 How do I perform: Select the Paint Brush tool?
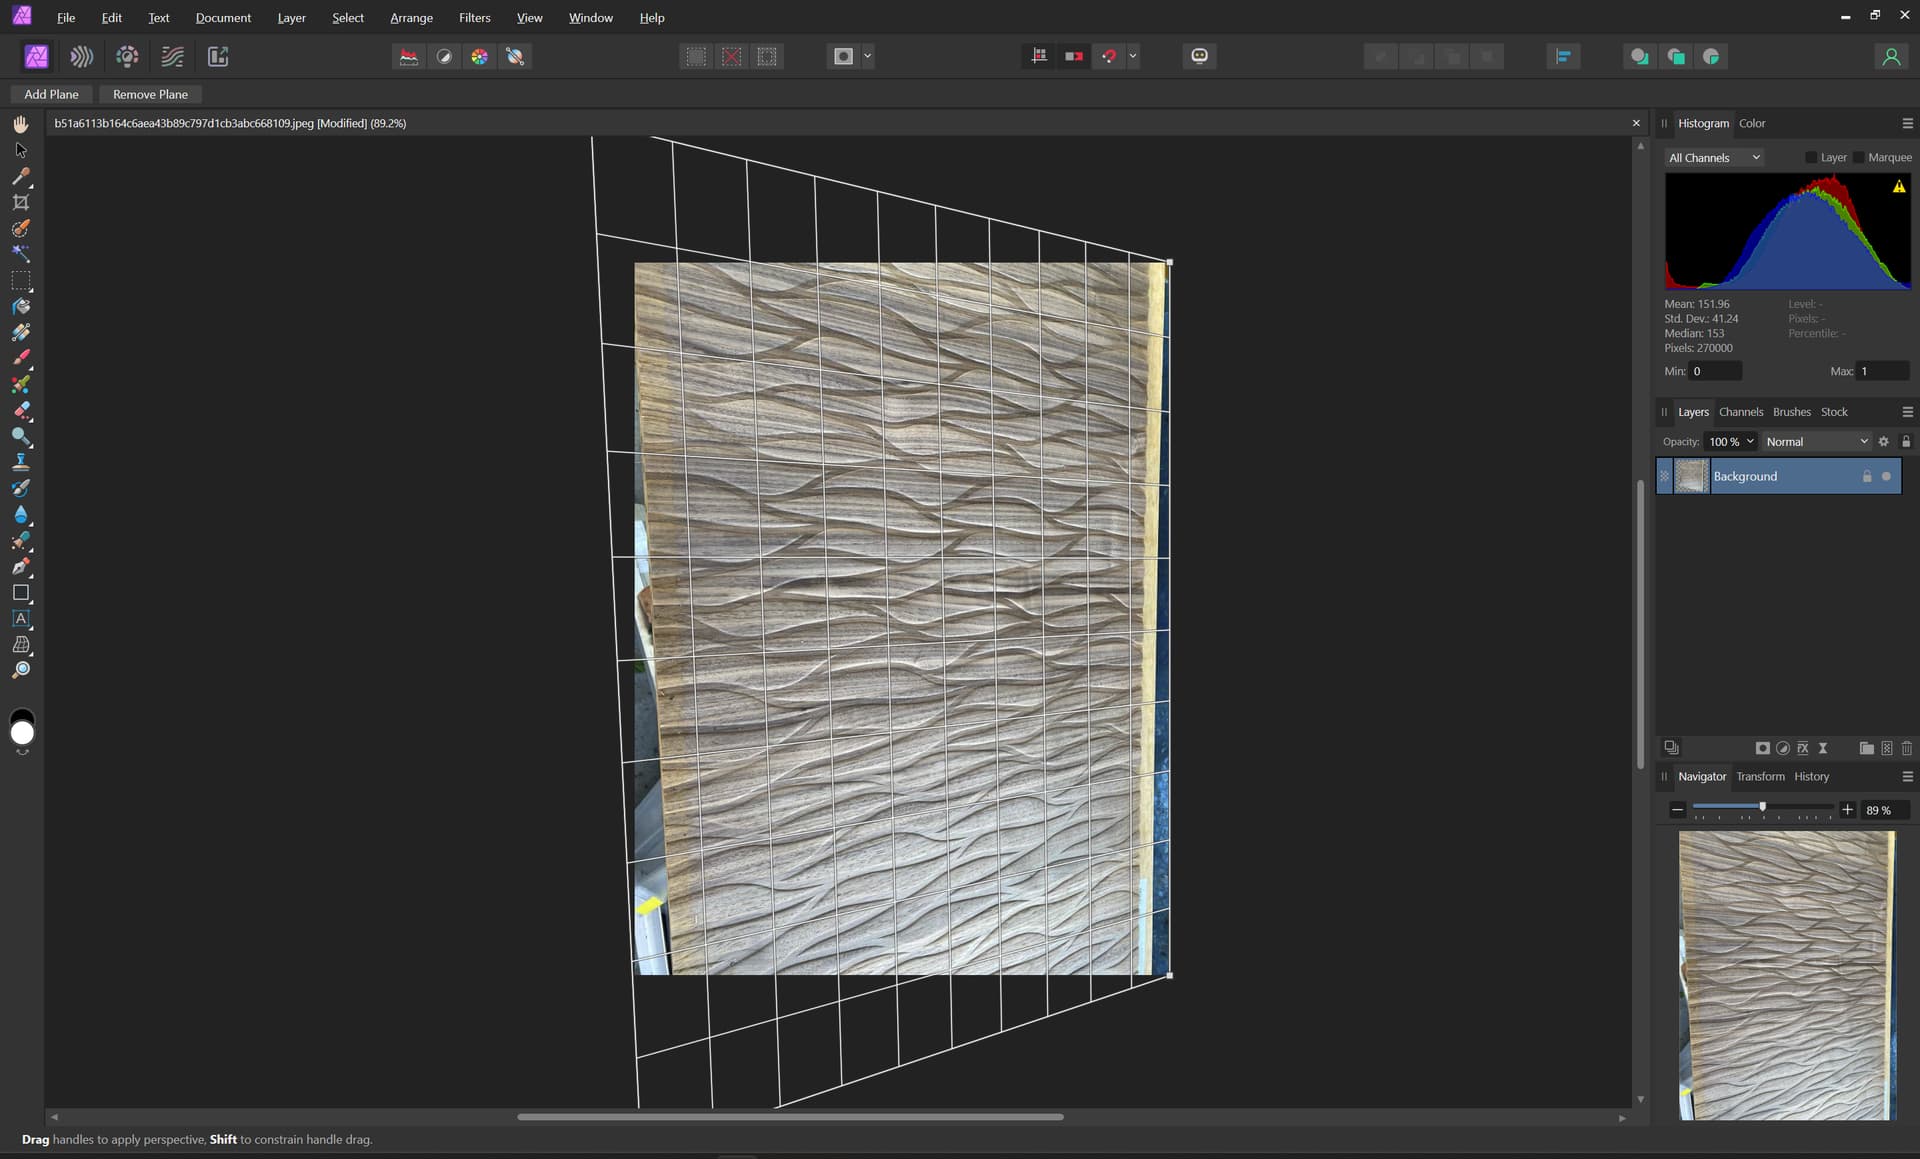click(x=21, y=358)
